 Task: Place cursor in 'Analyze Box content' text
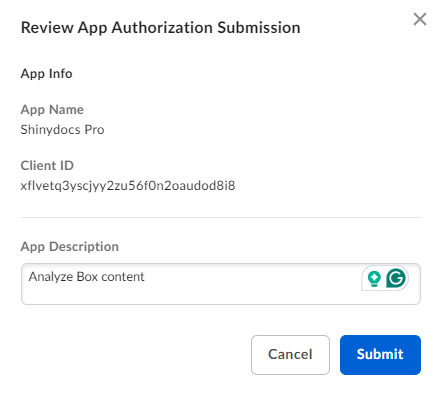(x=86, y=277)
